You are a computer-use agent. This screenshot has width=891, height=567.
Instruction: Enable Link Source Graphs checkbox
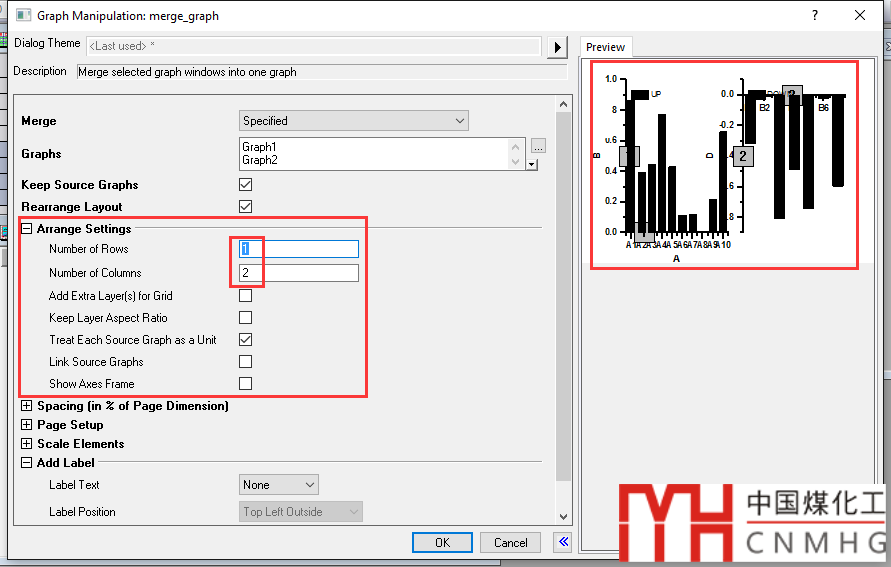click(x=245, y=362)
